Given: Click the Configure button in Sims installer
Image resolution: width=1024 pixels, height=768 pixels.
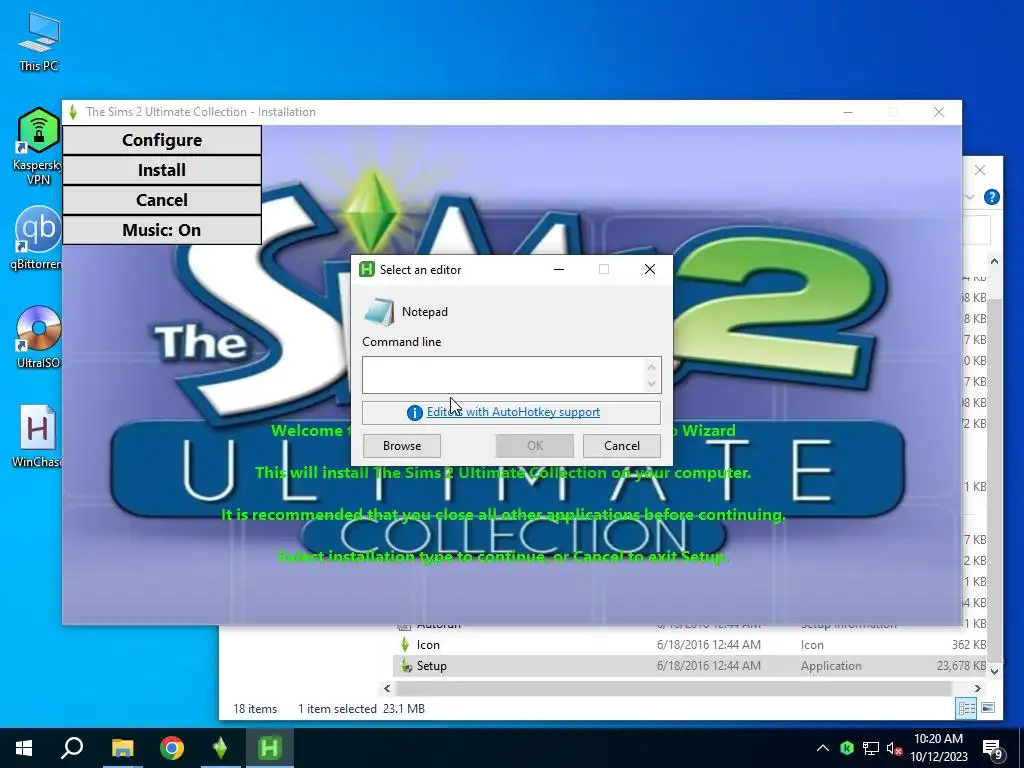Looking at the screenshot, I should (162, 140).
